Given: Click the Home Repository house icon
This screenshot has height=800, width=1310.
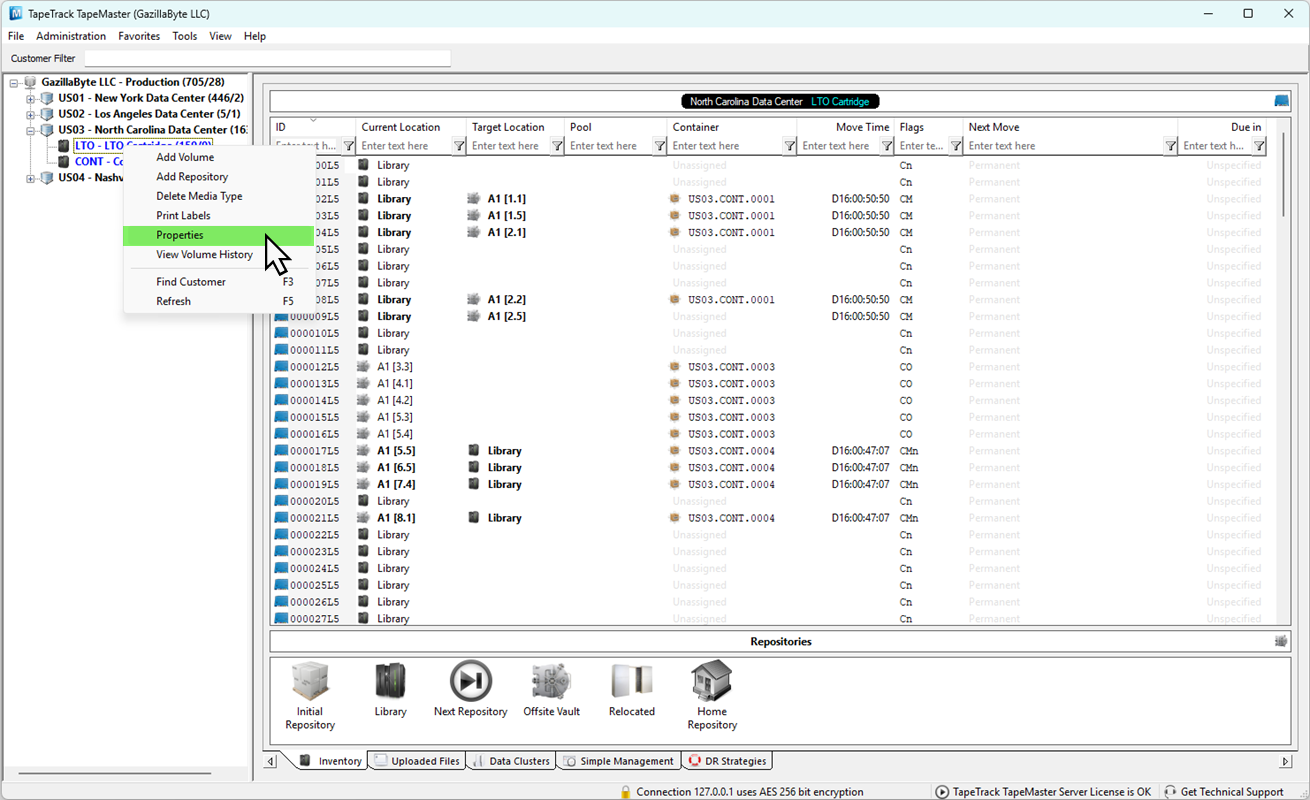Looking at the screenshot, I should (711, 681).
